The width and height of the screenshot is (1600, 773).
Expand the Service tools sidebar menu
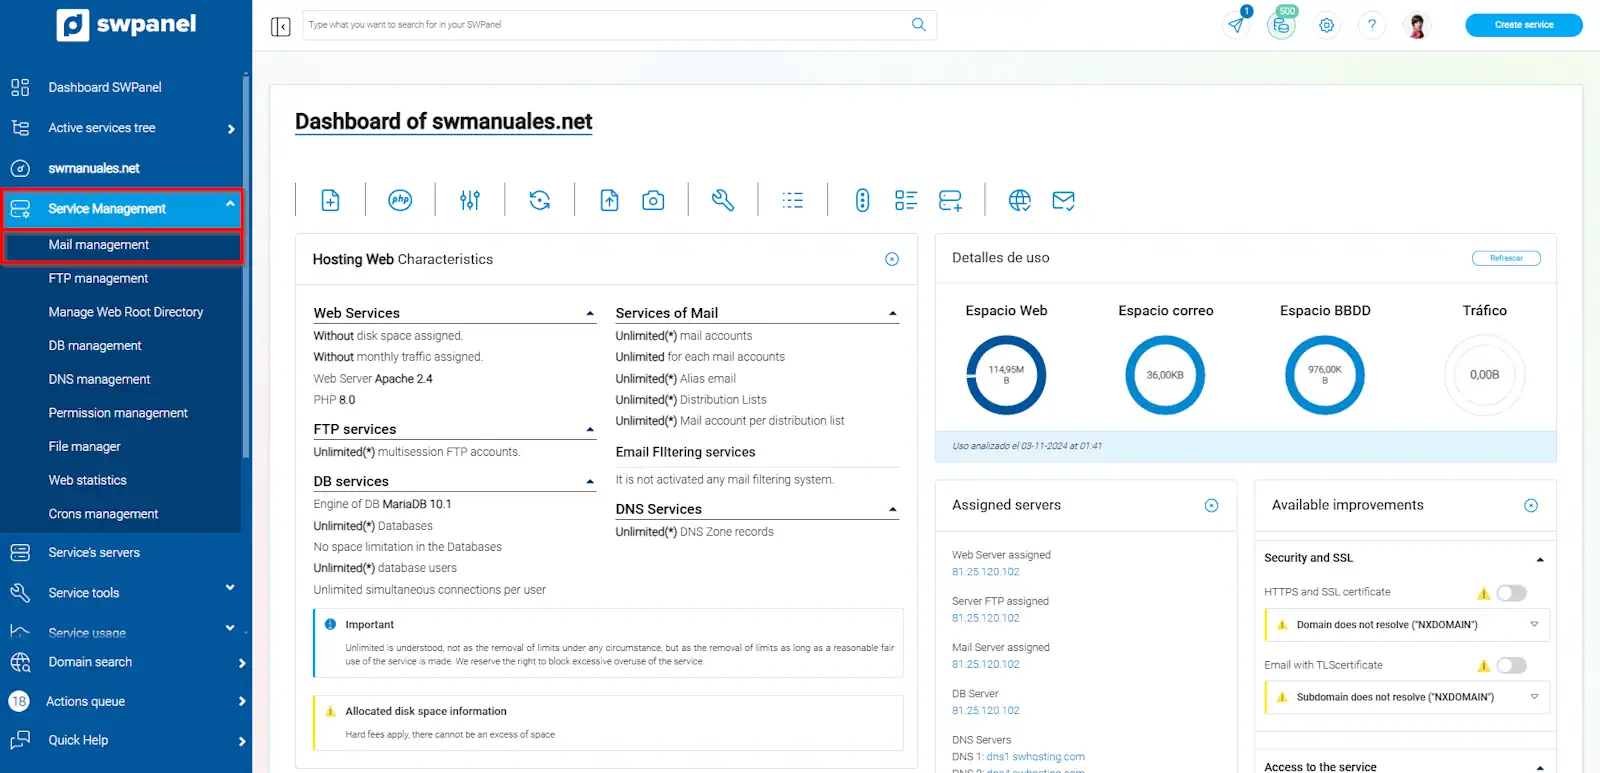tap(230, 589)
